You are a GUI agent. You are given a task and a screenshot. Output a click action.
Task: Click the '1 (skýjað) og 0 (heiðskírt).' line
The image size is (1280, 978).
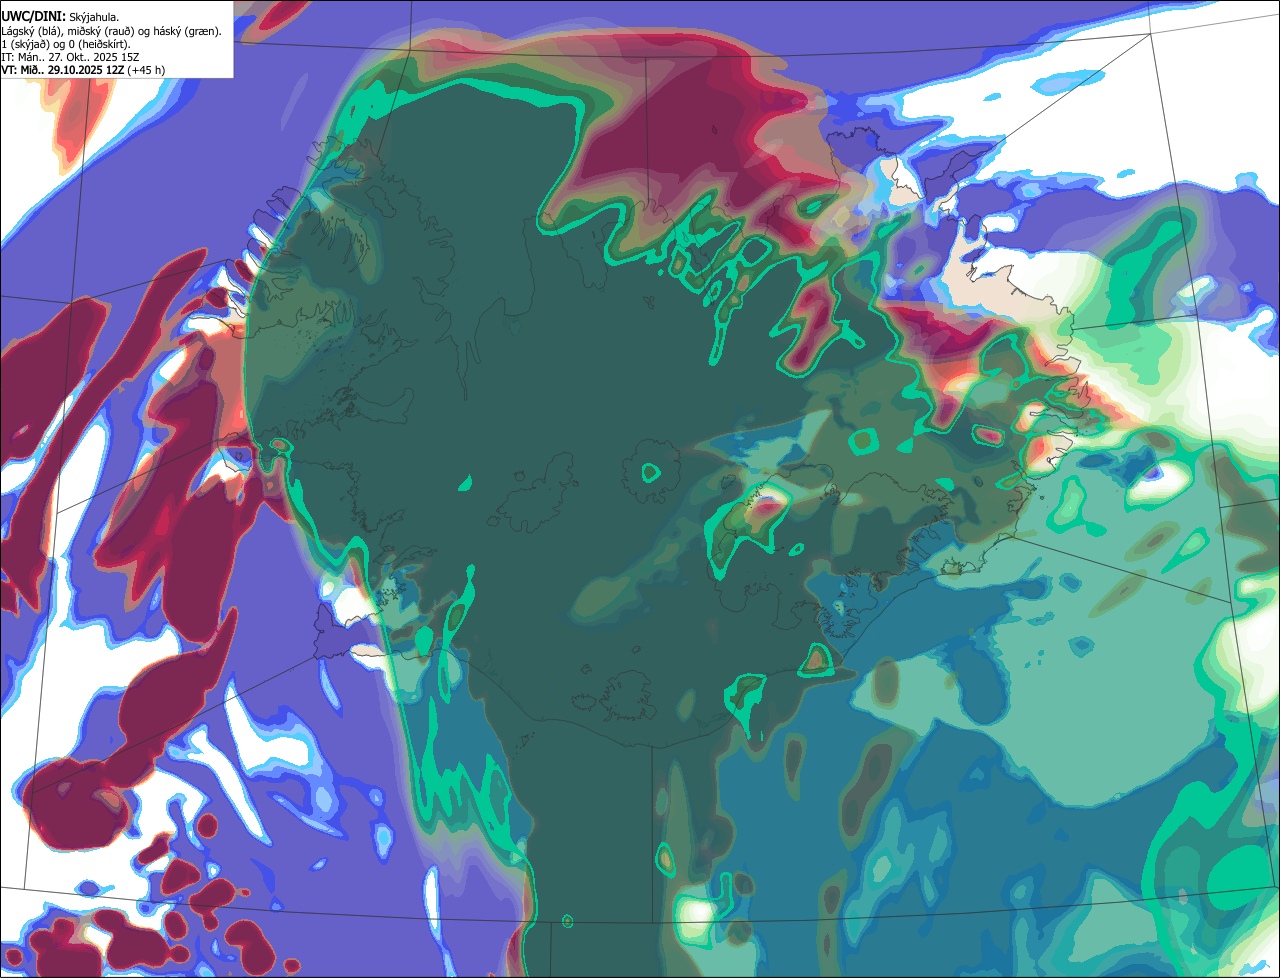66,44
